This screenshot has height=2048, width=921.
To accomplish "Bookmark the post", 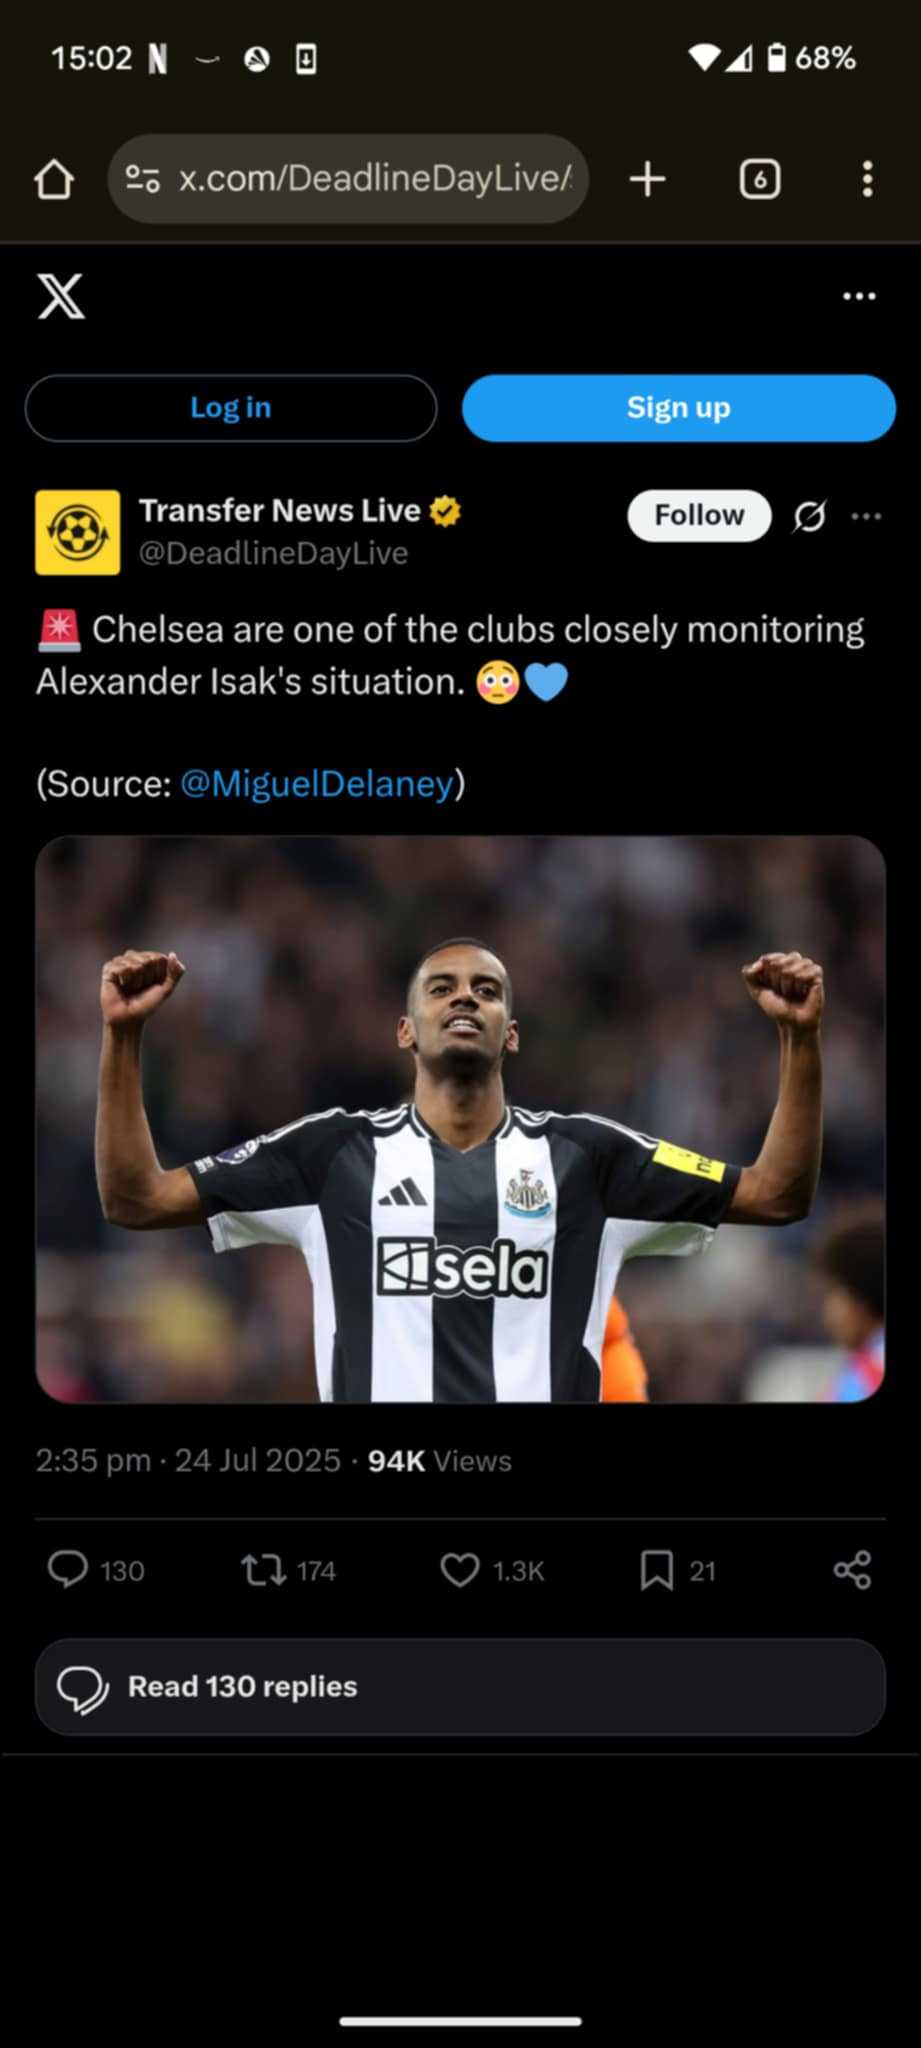I will tap(656, 1570).
